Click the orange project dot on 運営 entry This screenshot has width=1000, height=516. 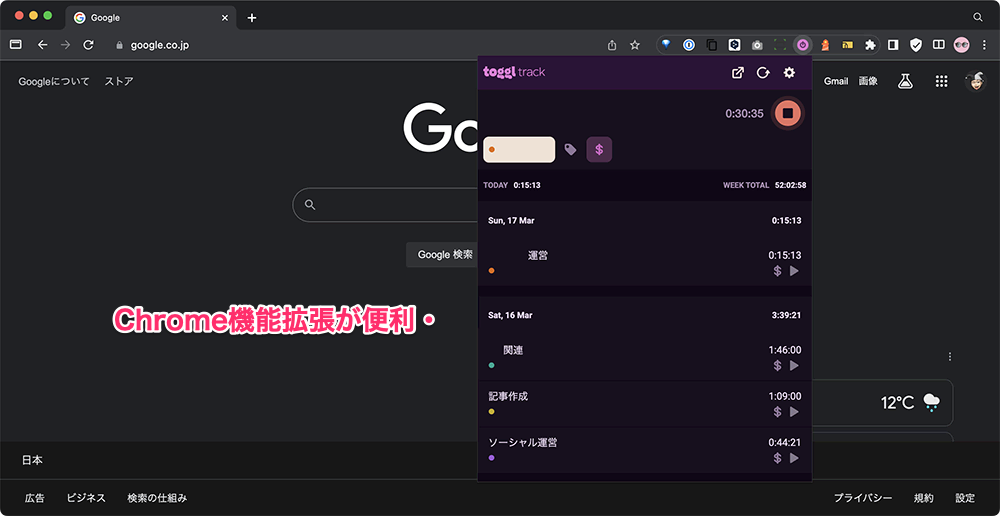[x=491, y=271]
